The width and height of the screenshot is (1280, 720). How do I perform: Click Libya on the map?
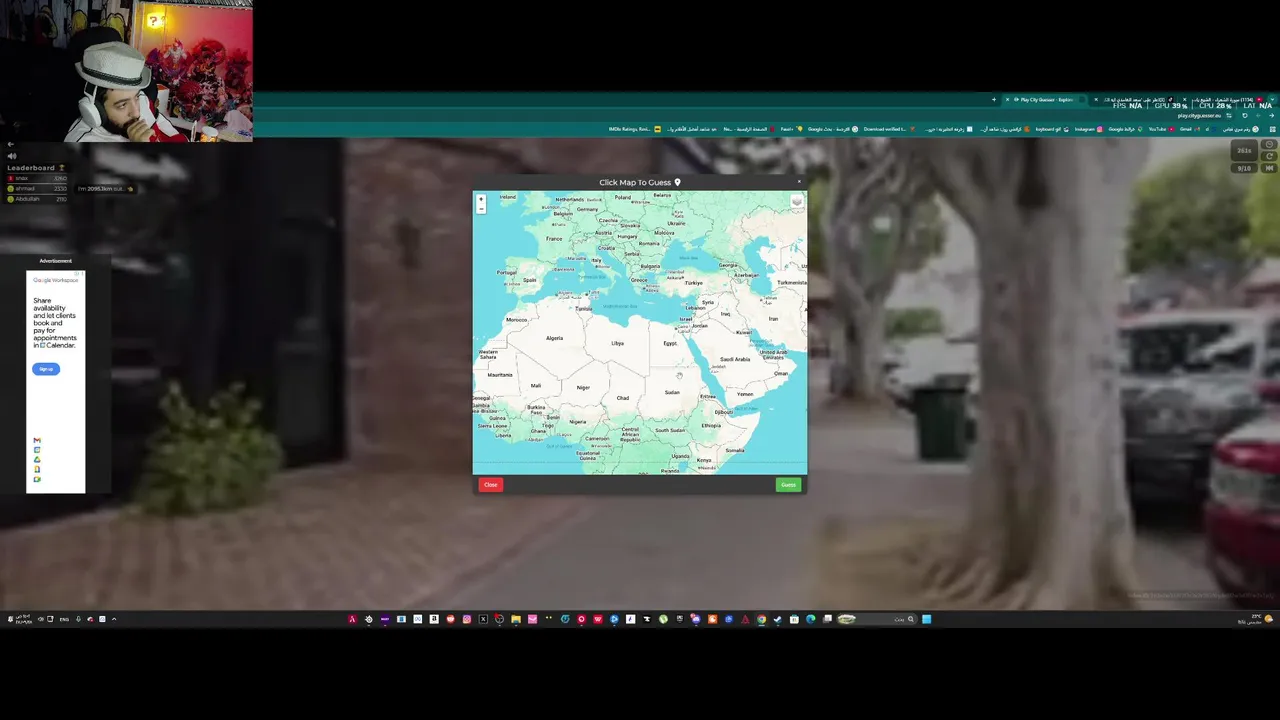point(618,343)
